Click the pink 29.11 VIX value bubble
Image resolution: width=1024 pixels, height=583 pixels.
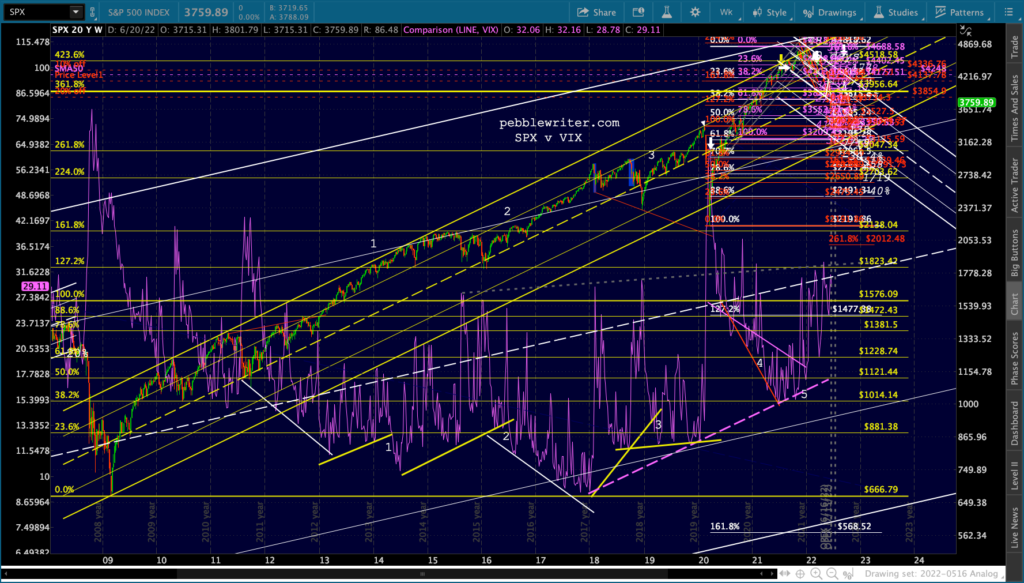[x=35, y=286]
